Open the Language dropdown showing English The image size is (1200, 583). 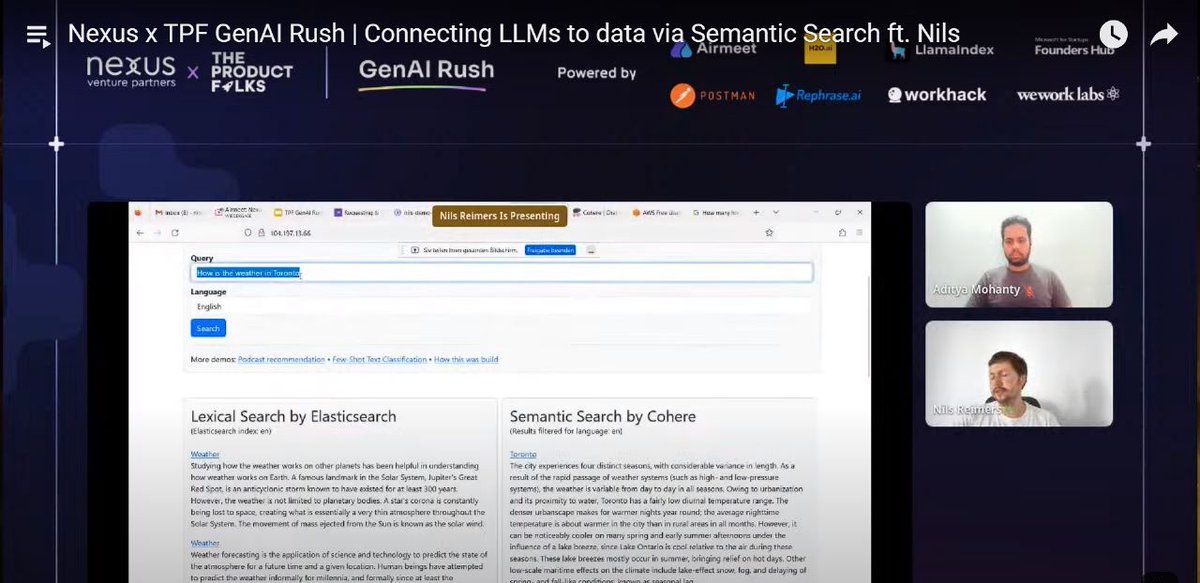coord(501,306)
